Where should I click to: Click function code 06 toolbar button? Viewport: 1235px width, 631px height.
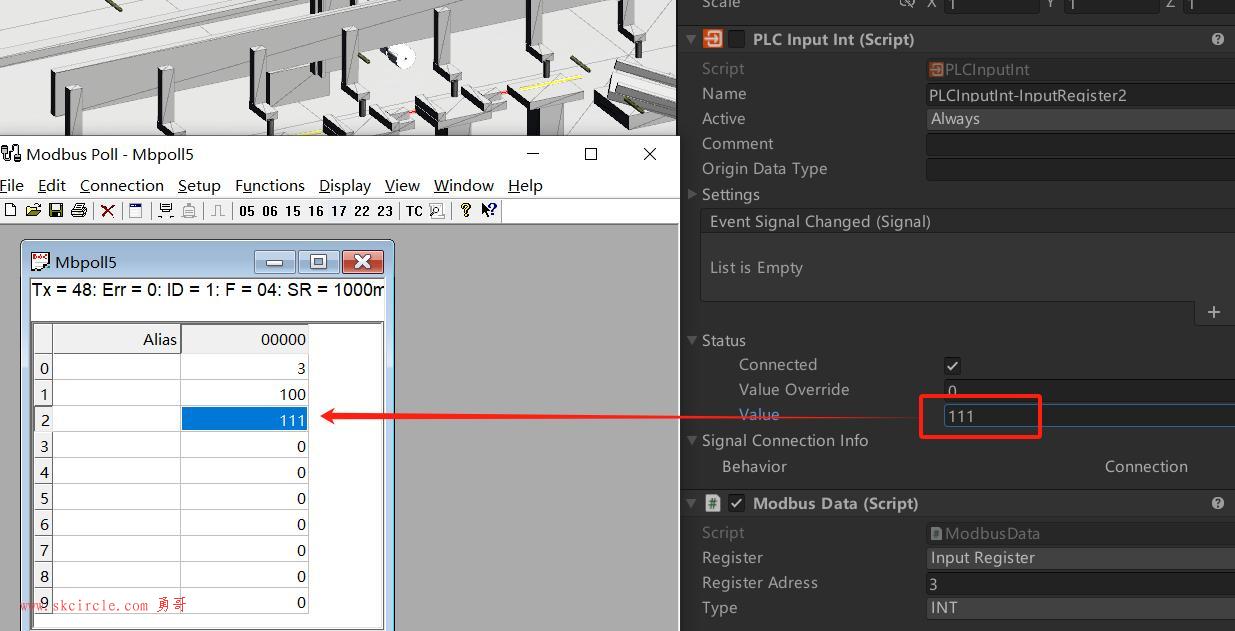tap(270, 211)
